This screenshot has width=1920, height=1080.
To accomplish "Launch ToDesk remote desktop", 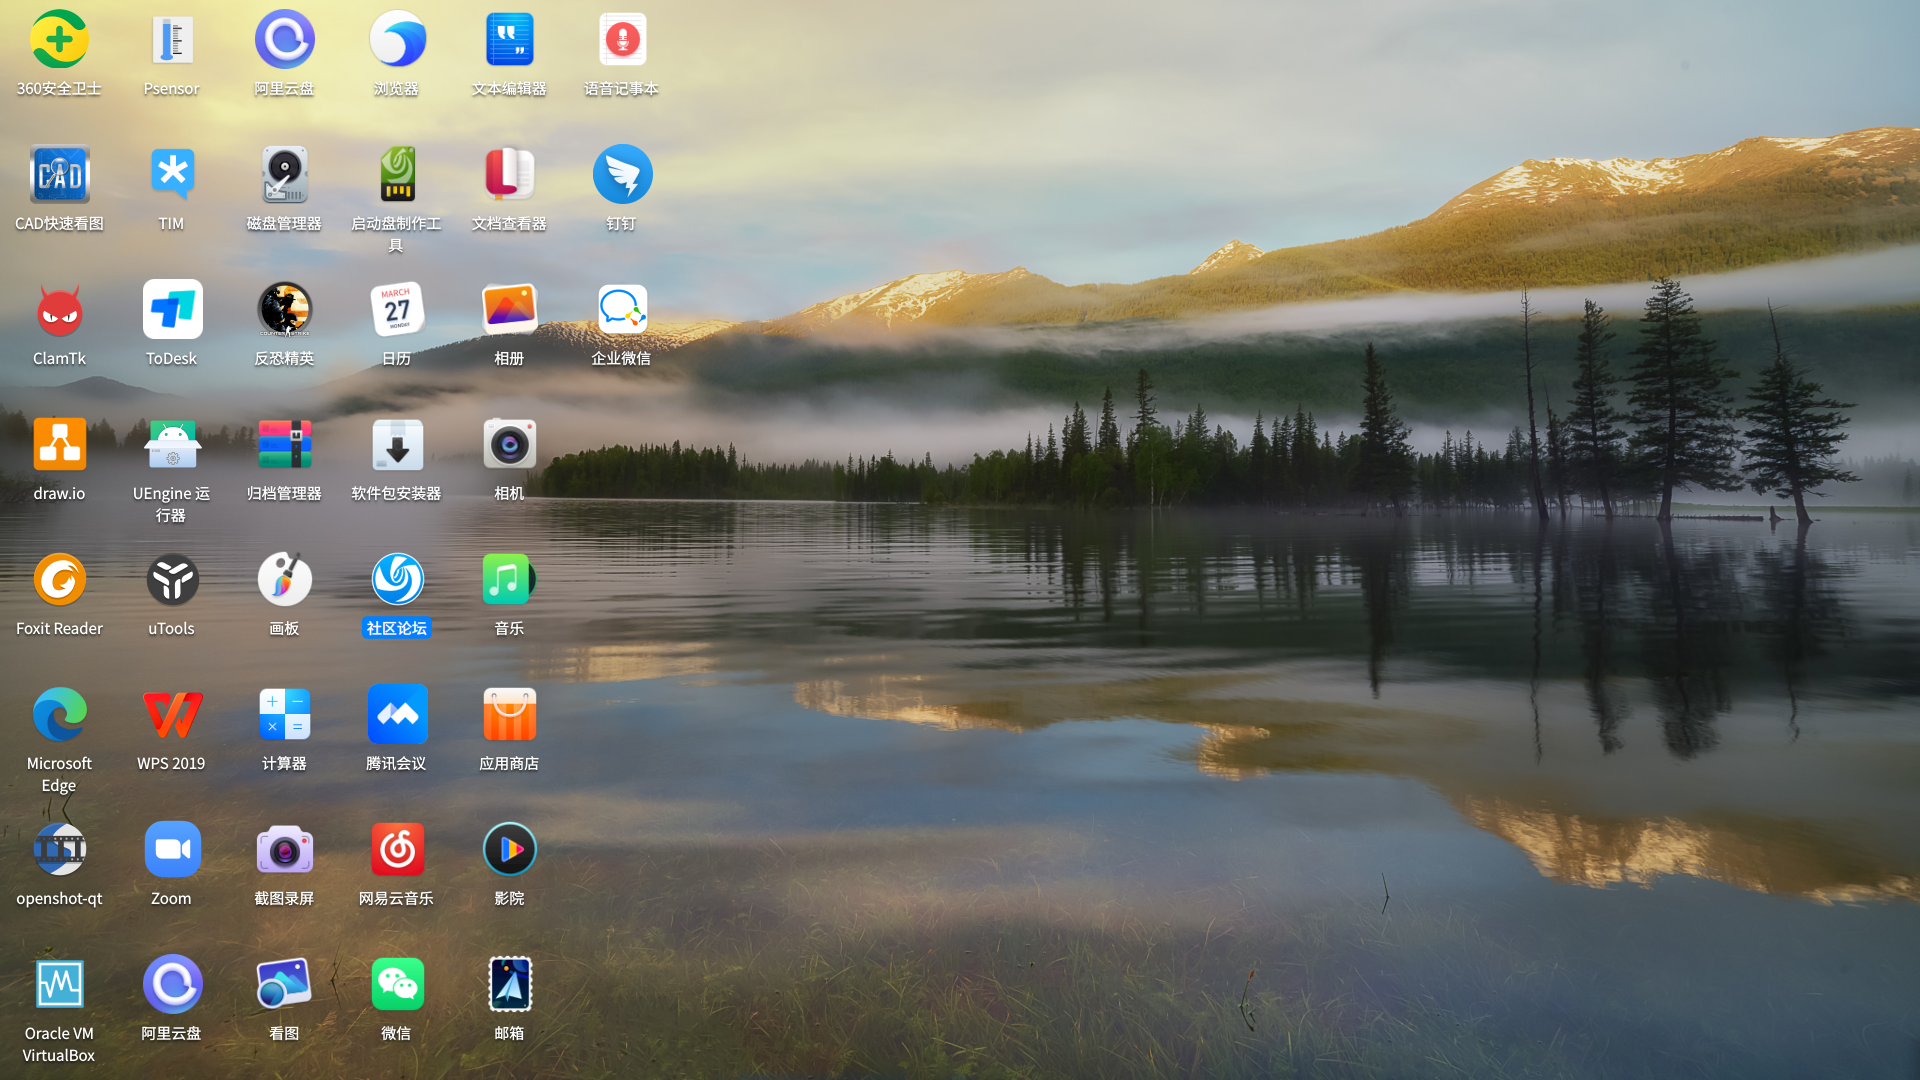I will click(x=171, y=309).
